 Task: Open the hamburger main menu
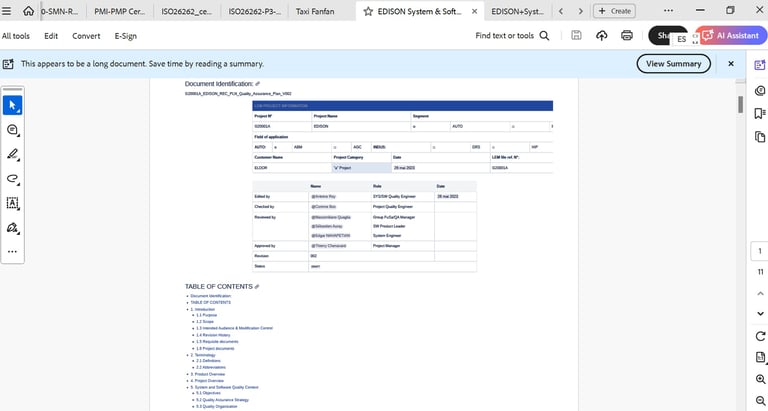[6, 11]
